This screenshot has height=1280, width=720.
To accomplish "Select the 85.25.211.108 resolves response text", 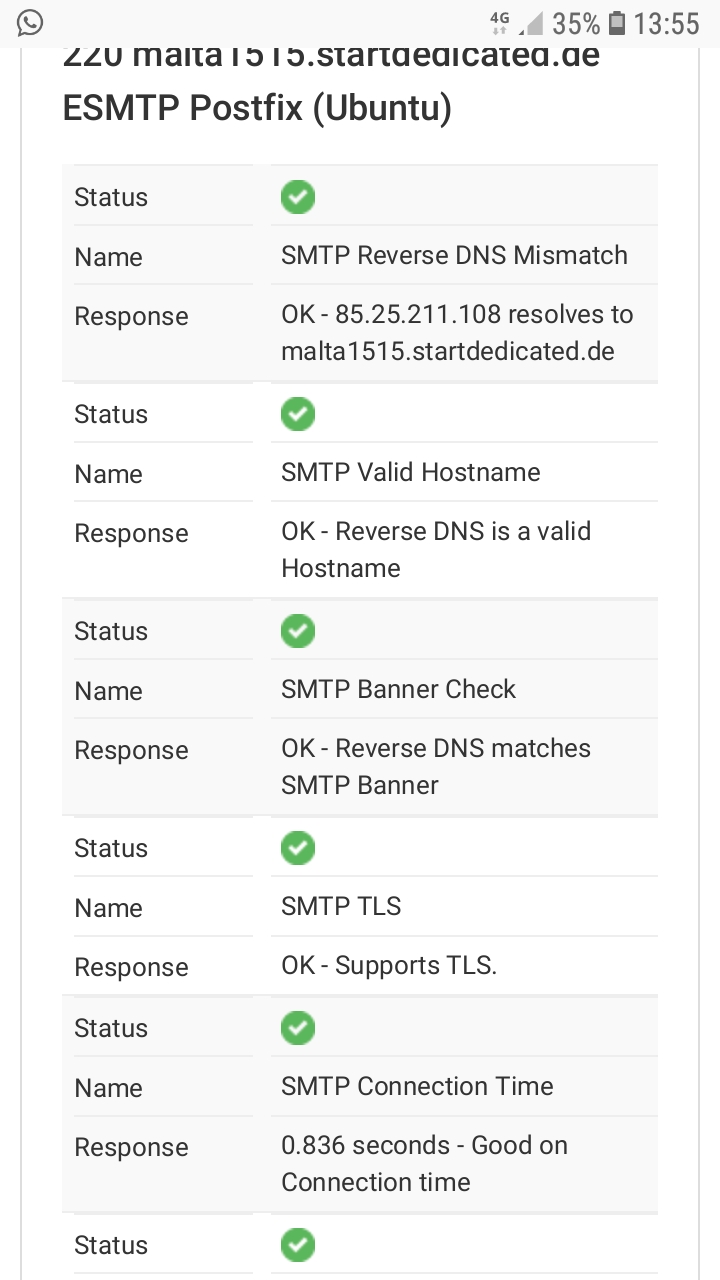I will [457, 333].
